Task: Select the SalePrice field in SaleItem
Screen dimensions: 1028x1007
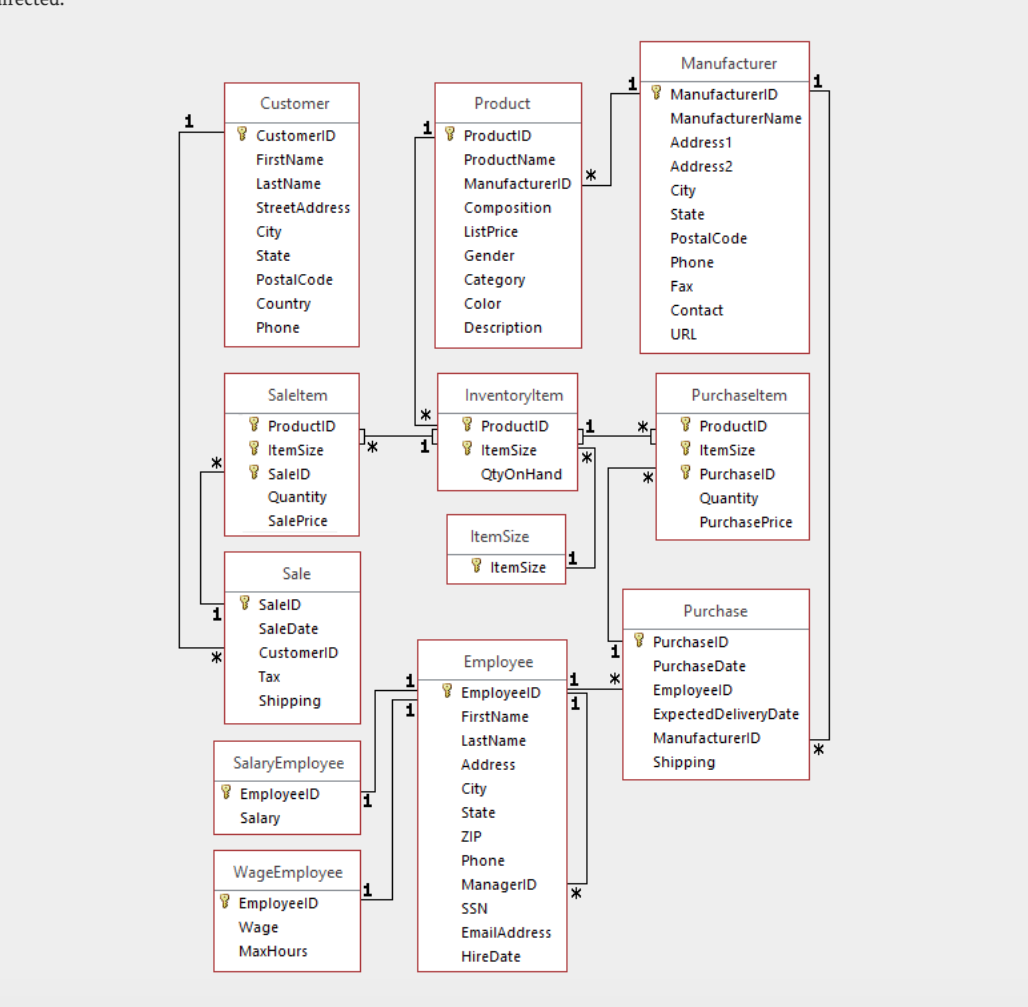Action: 296,520
